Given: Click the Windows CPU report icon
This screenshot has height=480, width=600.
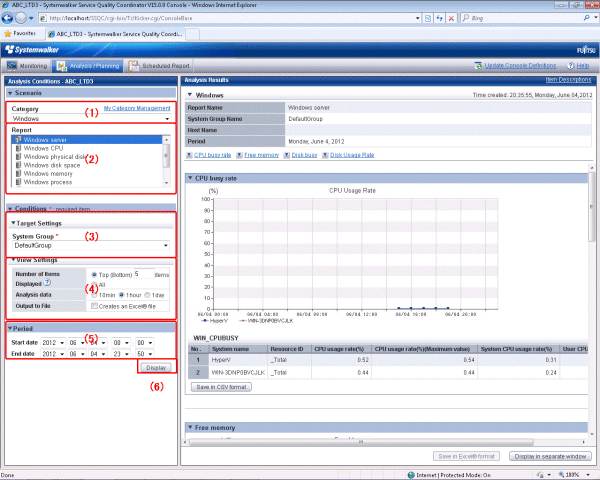Looking at the screenshot, I should click(x=18, y=148).
